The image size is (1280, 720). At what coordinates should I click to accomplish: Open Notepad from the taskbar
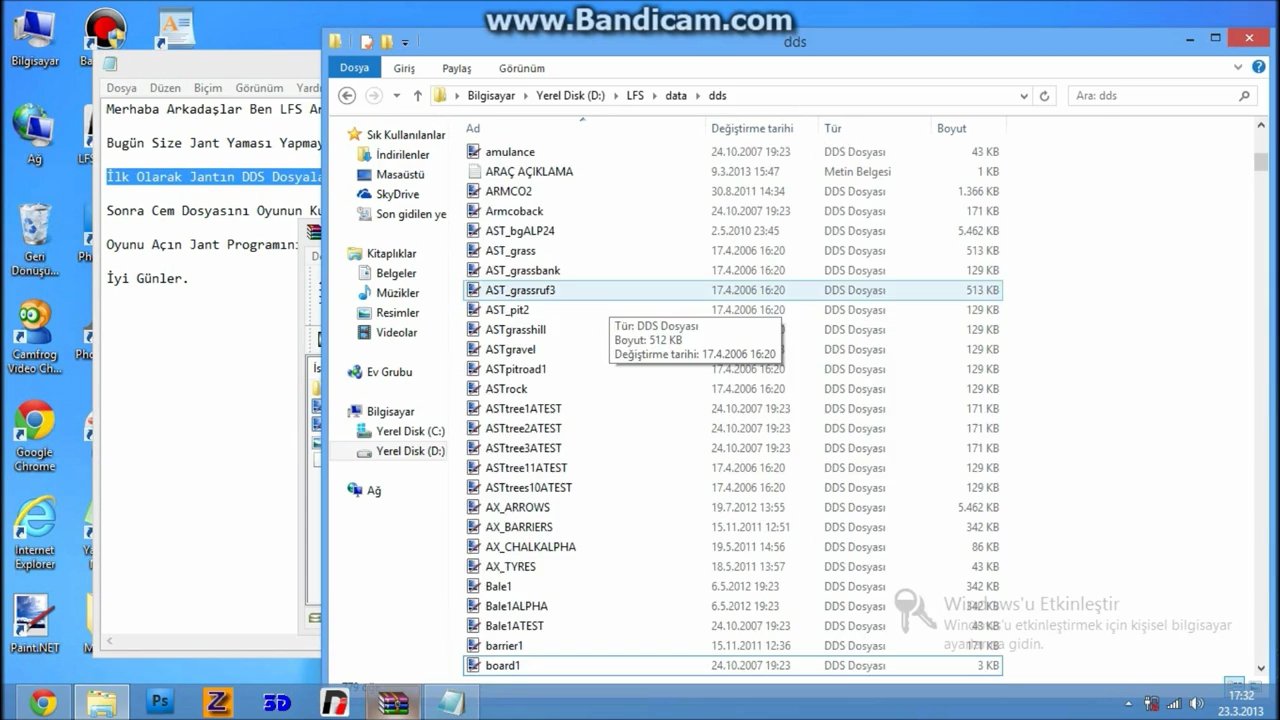pyautogui.click(x=451, y=702)
